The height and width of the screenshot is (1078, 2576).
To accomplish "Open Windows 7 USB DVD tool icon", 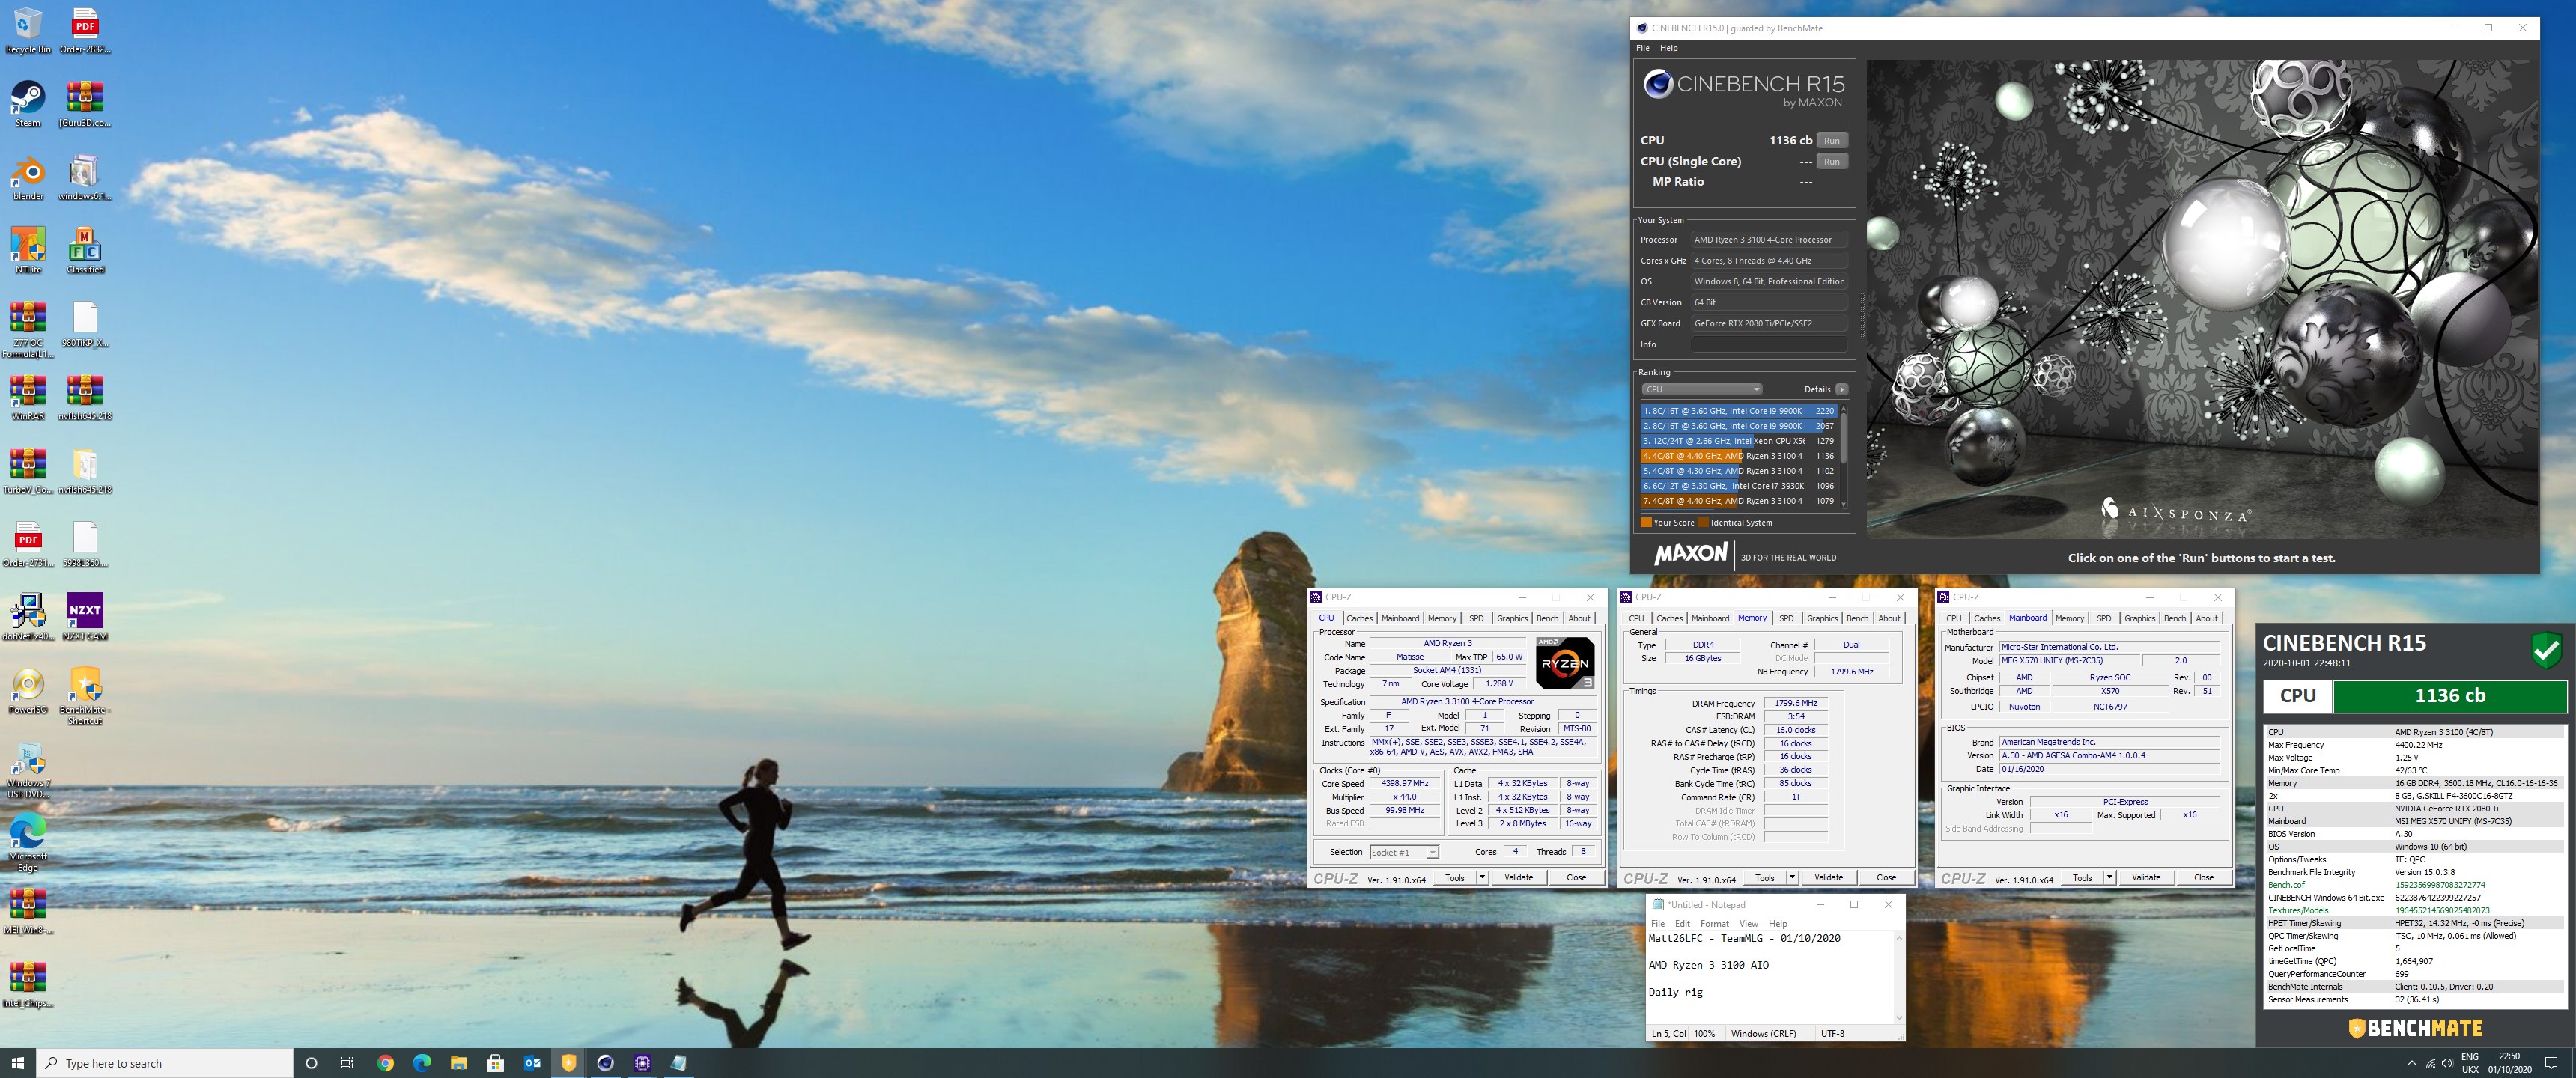I will coord(28,769).
